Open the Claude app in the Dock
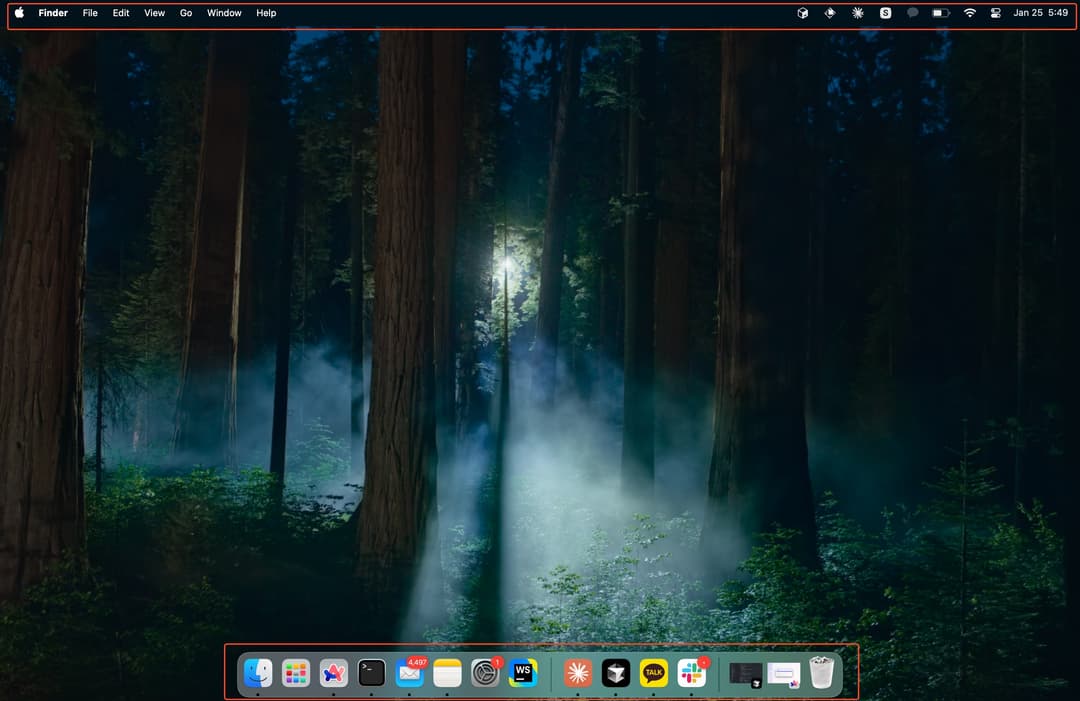 click(x=578, y=673)
